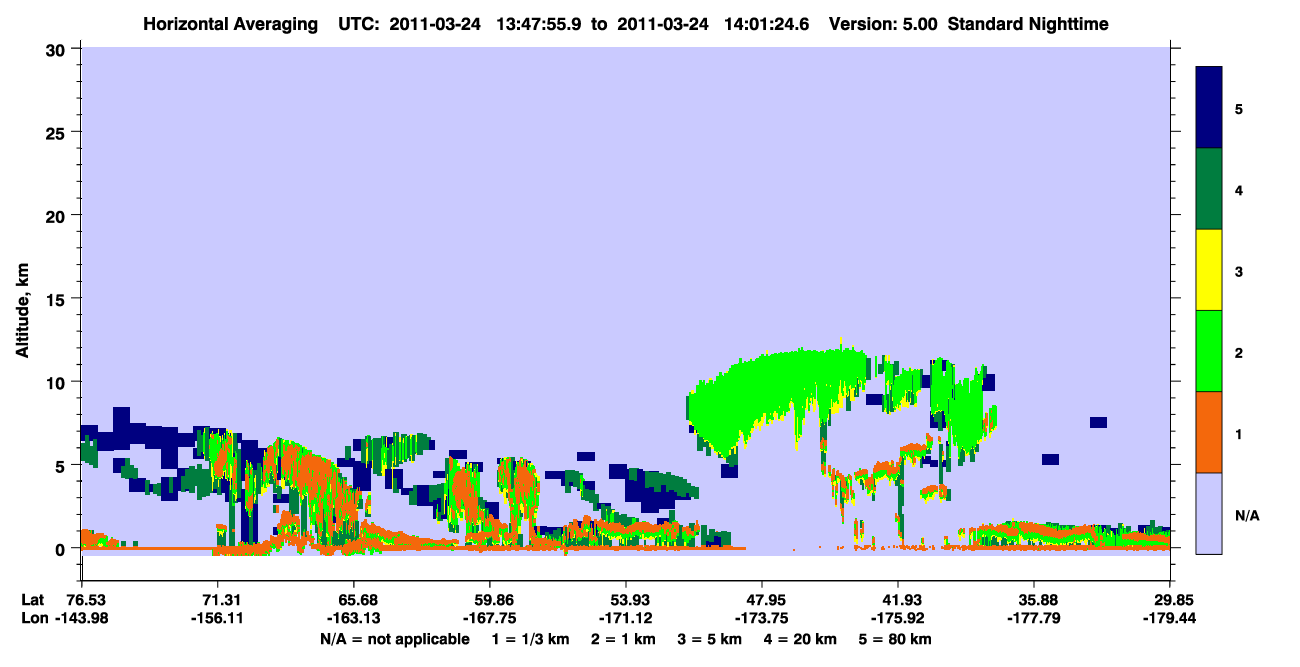Click the longitude value -156.11
Screen dimensions: 1300x667
point(217,618)
